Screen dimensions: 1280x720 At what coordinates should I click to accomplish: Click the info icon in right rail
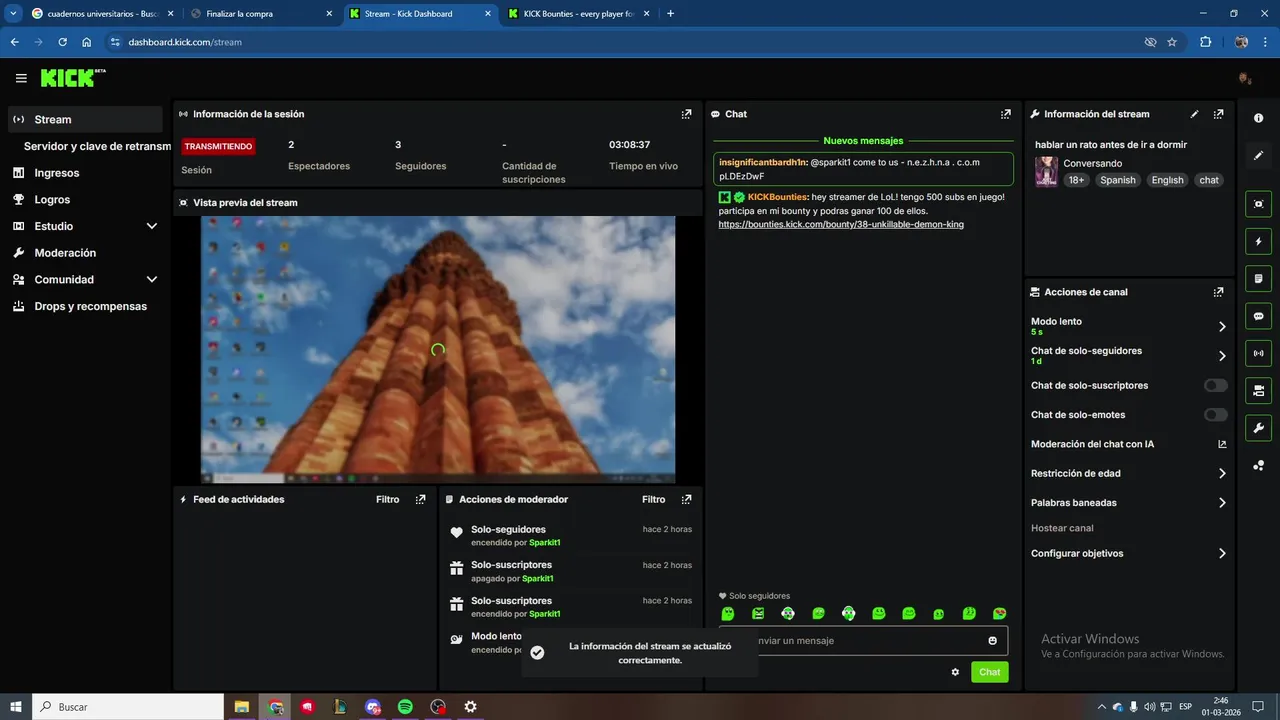point(1258,118)
